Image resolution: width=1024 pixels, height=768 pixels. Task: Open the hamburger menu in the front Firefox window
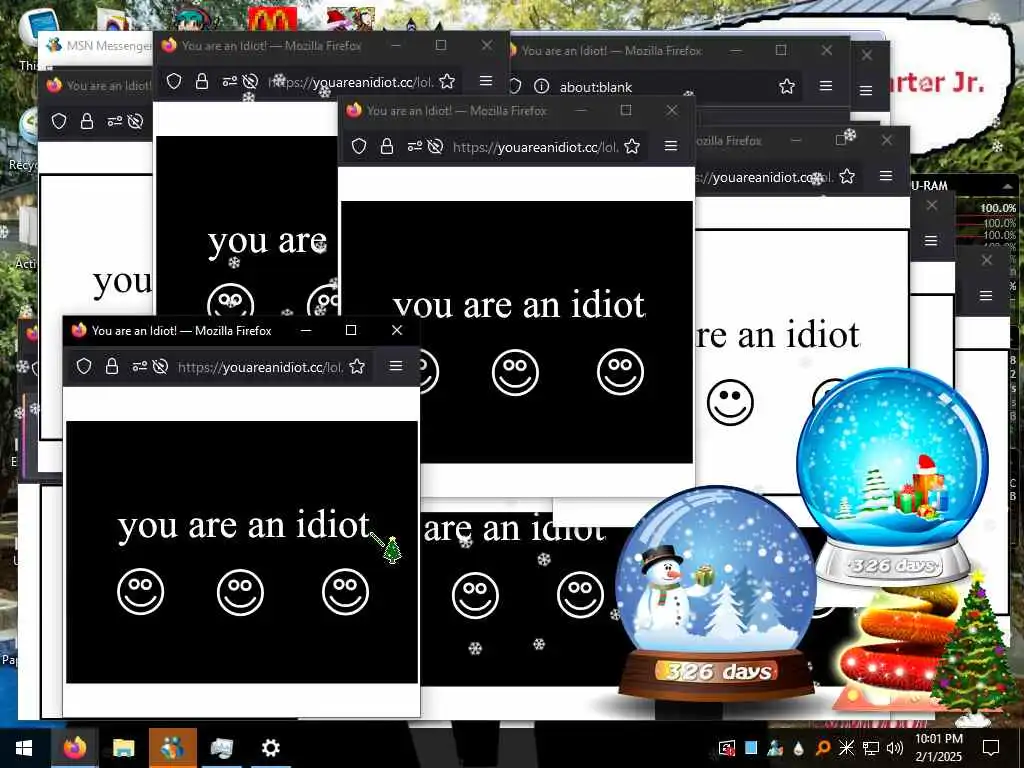pos(396,366)
